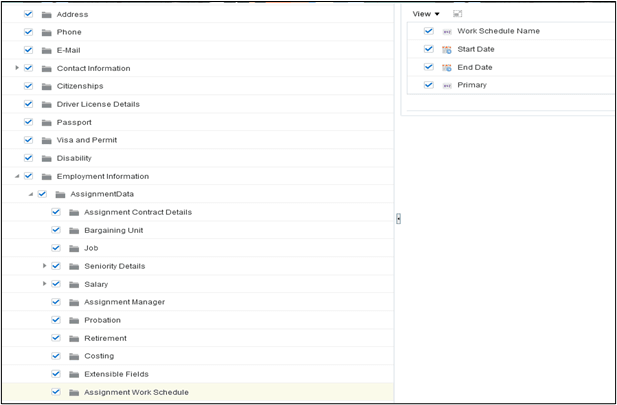Click the folder icon beside E-Mail
Viewport: 617px width, 405px height.
click(x=47, y=50)
